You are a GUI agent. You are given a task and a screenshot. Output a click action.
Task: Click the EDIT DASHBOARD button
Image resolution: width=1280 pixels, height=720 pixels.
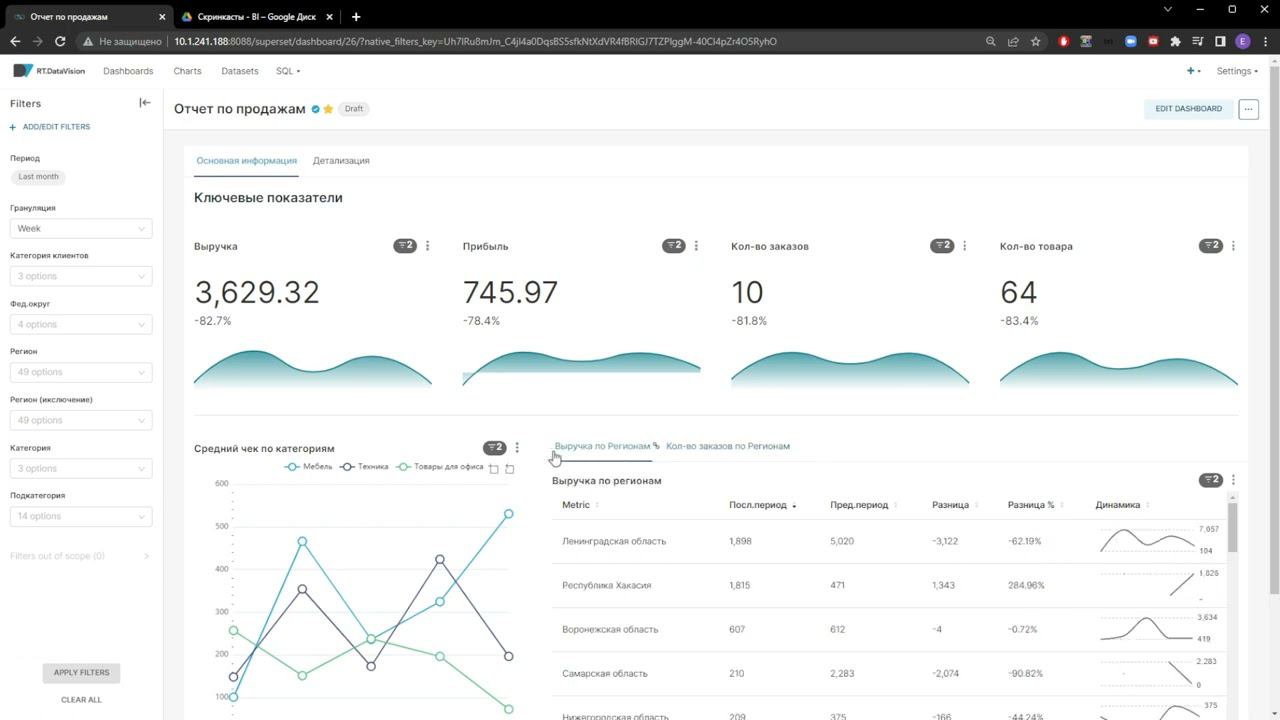point(1188,109)
